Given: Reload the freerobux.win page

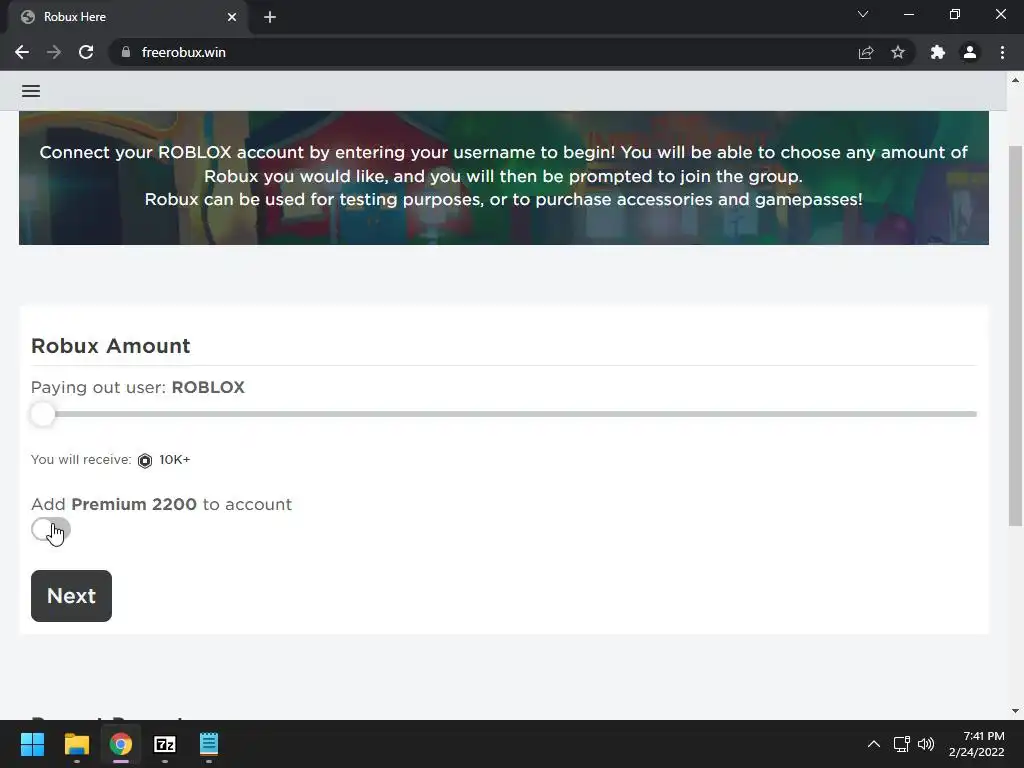Looking at the screenshot, I should click(x=86, y=52).
